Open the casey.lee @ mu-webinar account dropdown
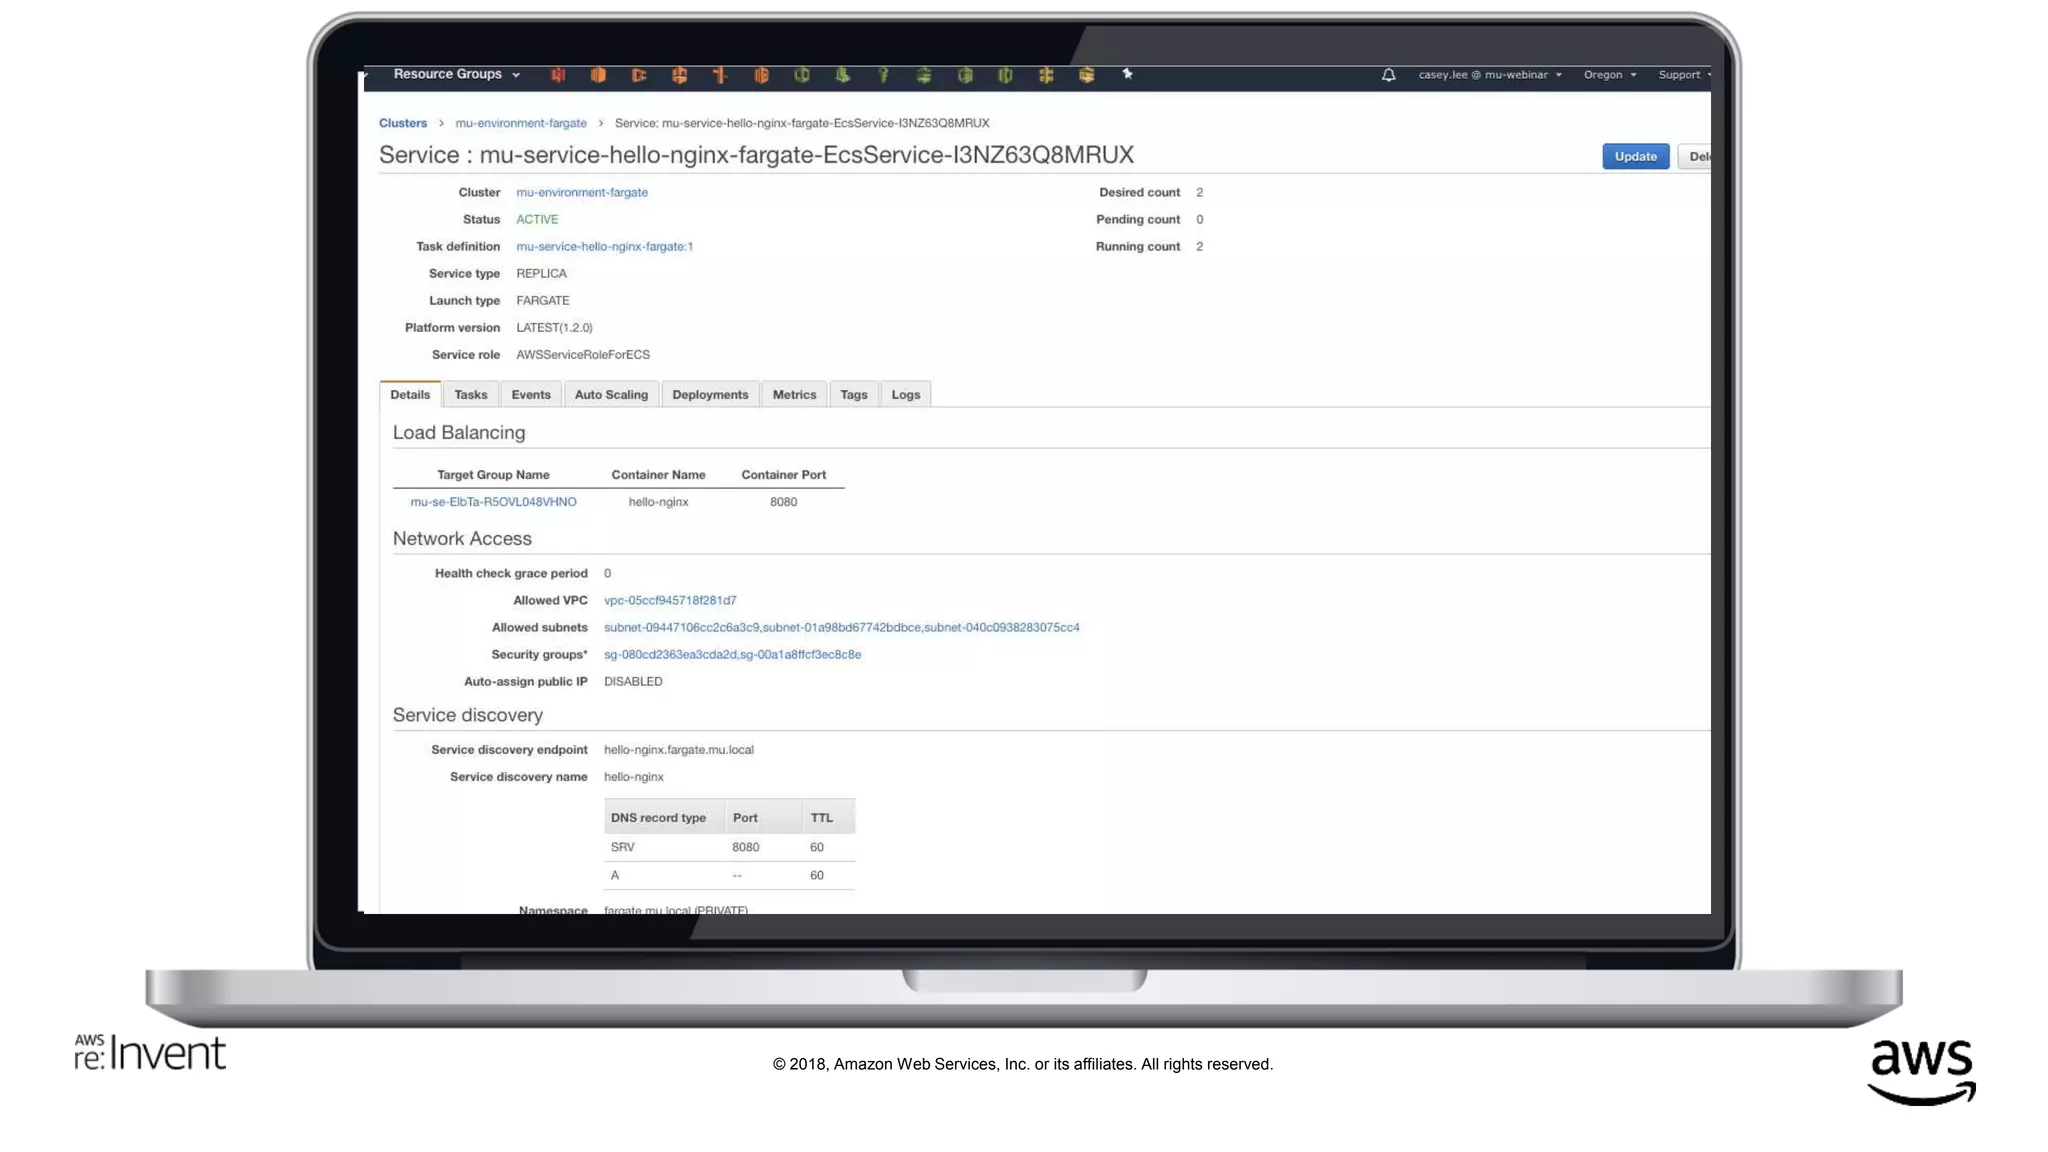 tap(1489, 75)
